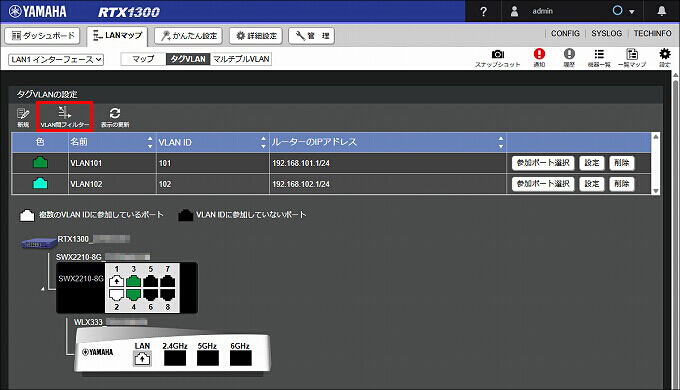Switch to the LANマップ tab
Image resolution: width=680 pixels, height=390 pixels.
tap(117, 36)
